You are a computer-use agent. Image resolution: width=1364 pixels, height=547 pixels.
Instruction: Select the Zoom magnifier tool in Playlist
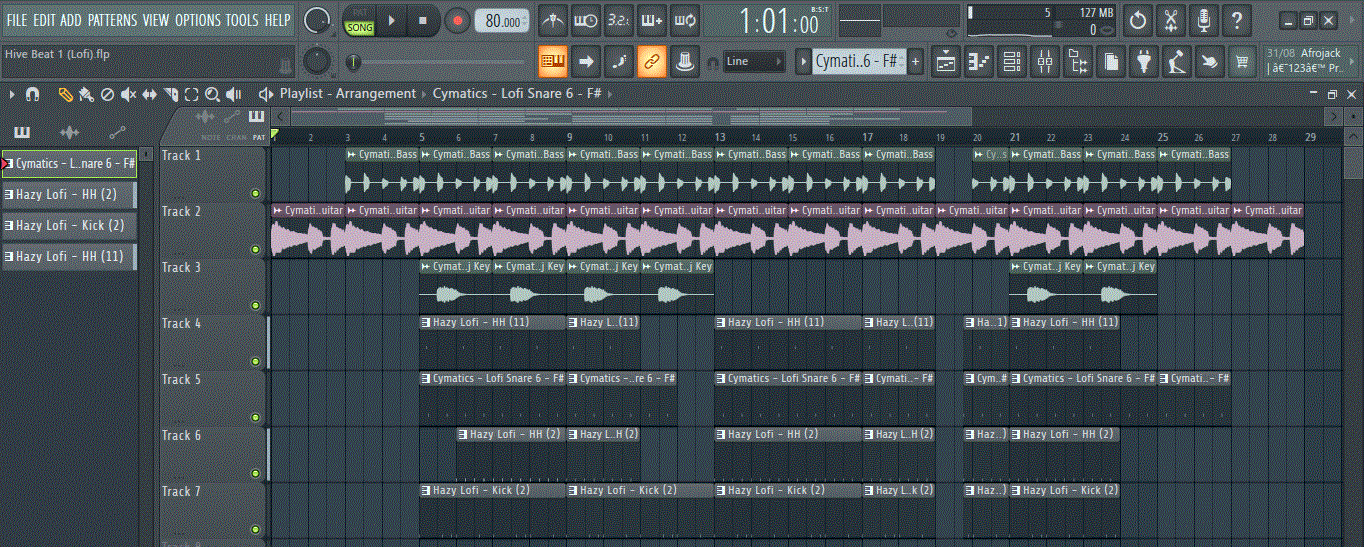point(212,94)
